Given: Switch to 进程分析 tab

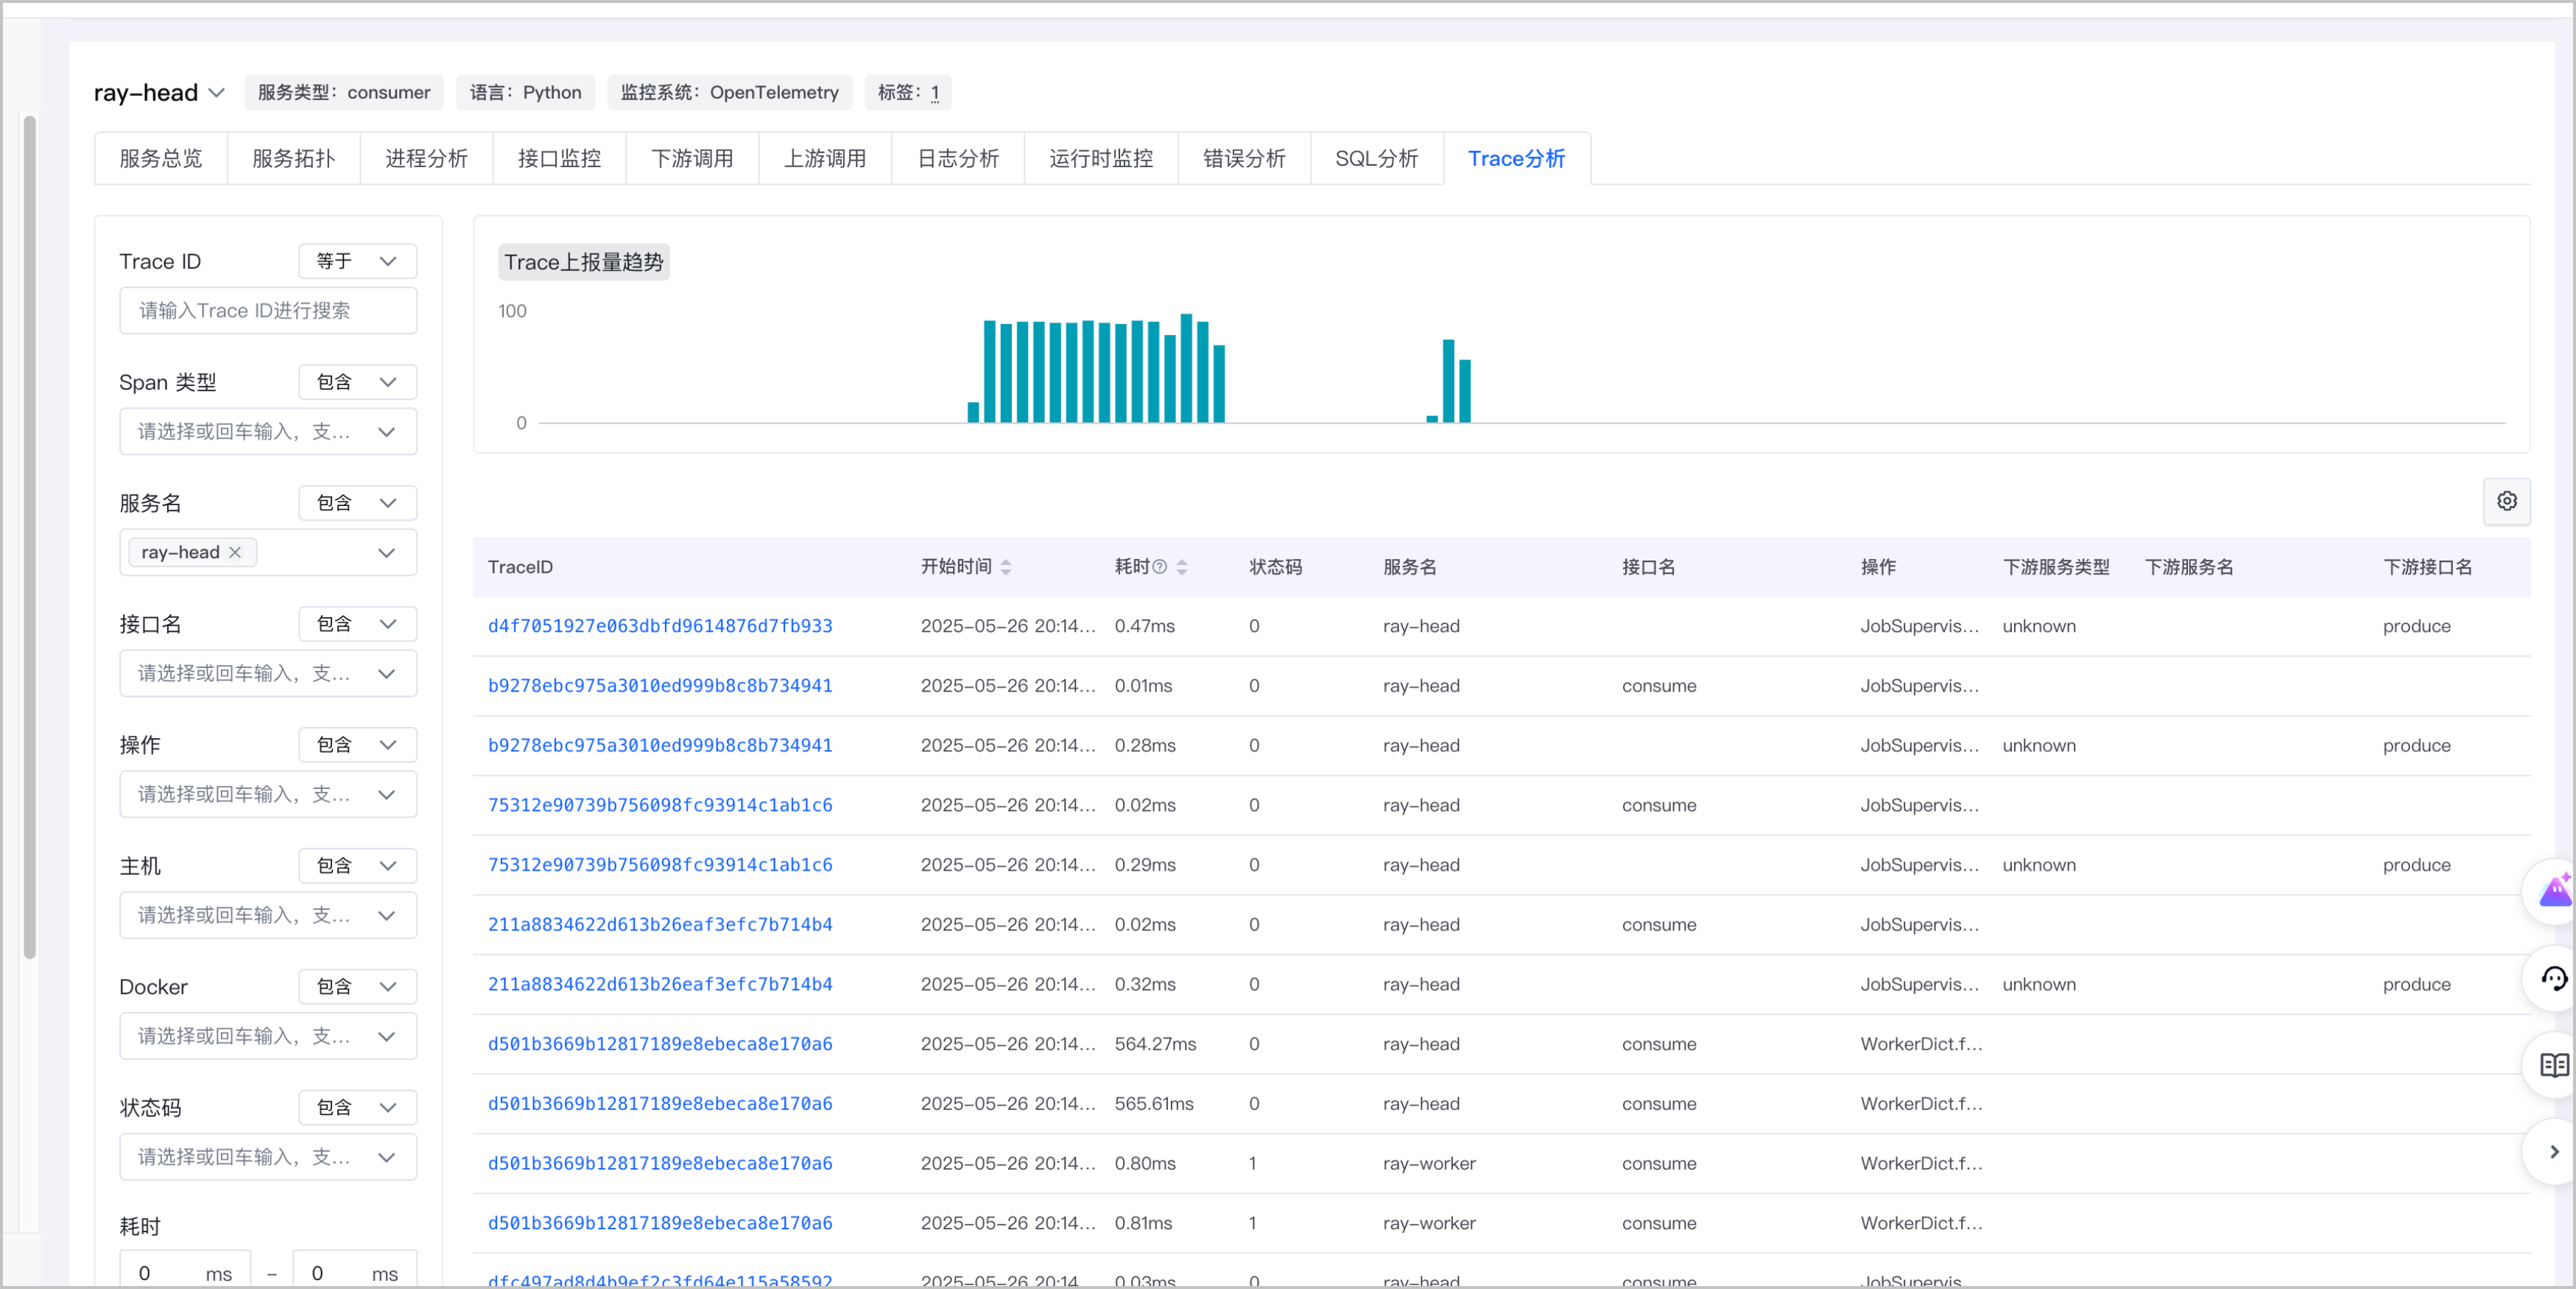Looking at the screenshot, I should (427, 159).
